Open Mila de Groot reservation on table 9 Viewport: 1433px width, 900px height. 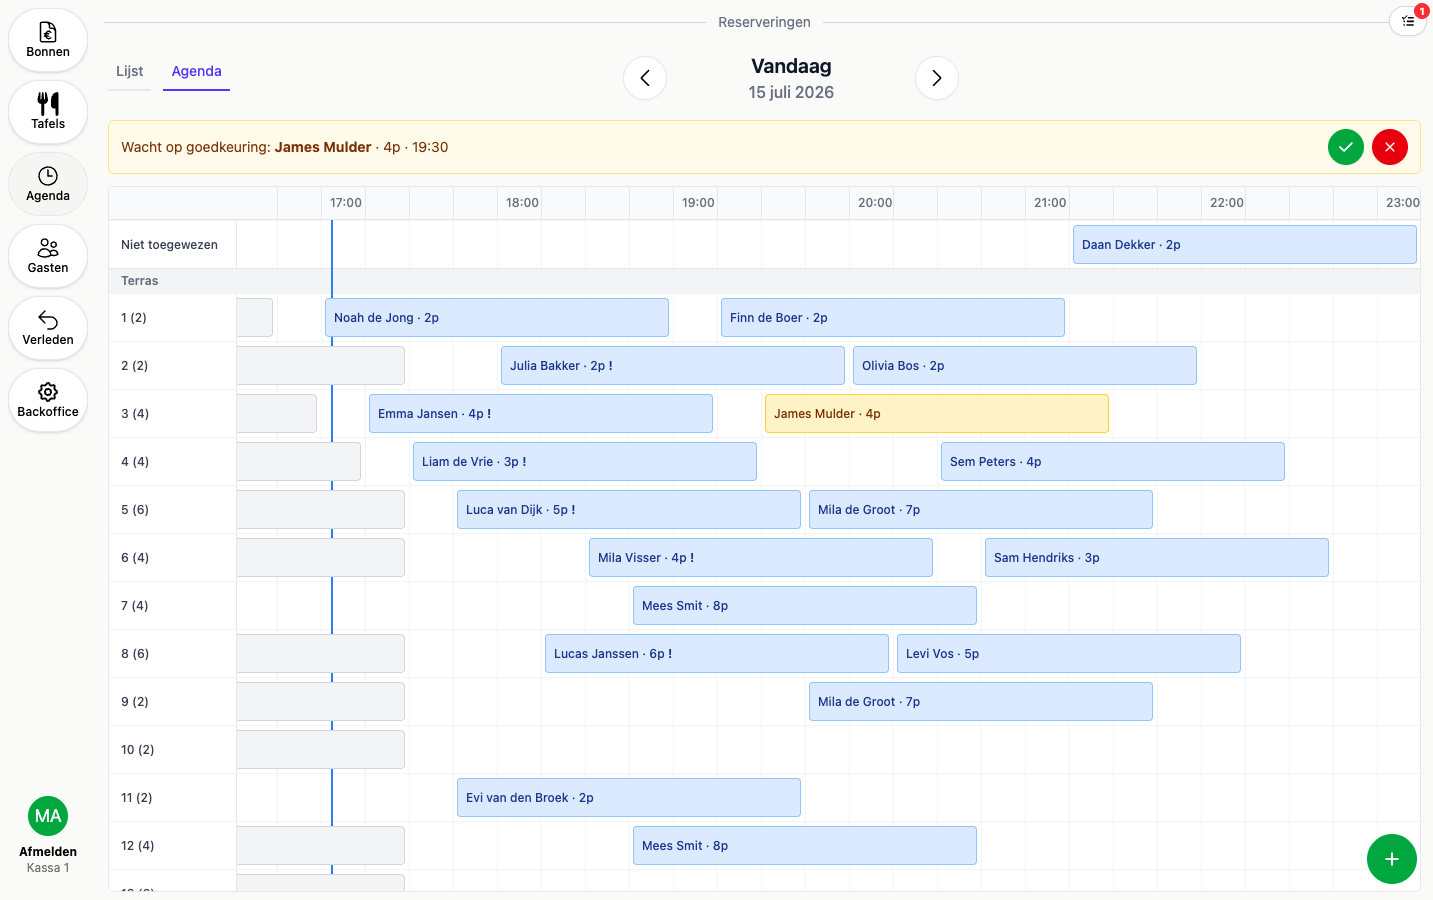coord(981,702)
